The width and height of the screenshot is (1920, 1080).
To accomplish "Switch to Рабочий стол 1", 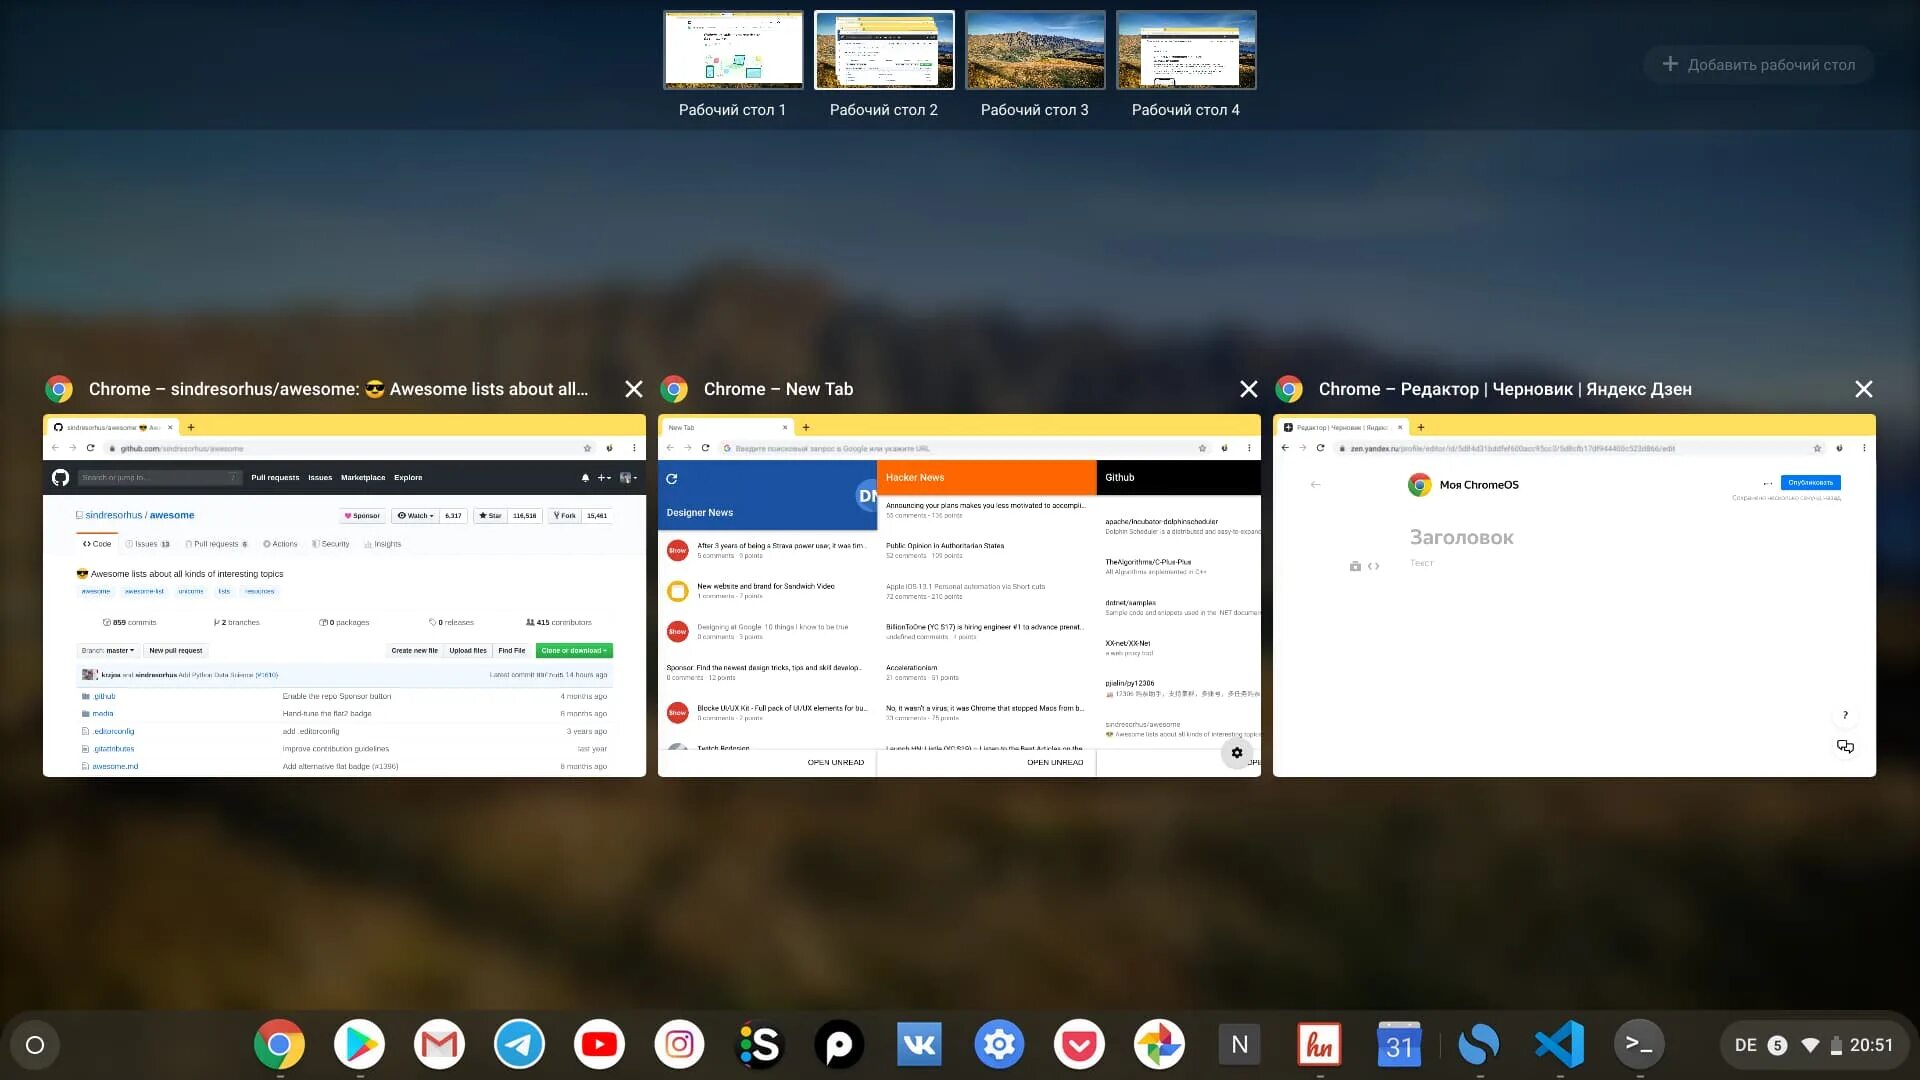I will tap(733, 50).
